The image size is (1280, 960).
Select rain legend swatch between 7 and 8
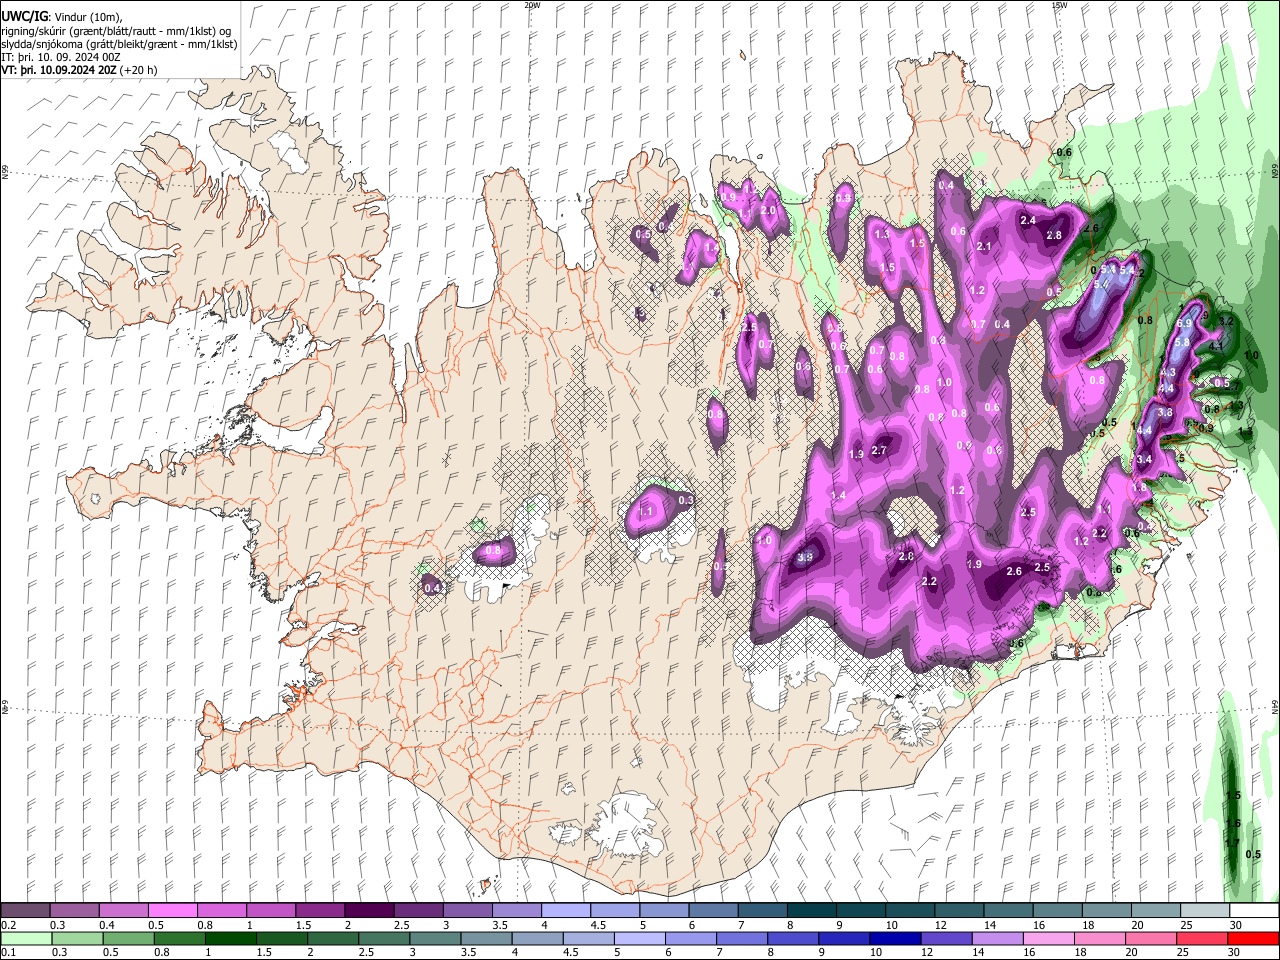740,938
